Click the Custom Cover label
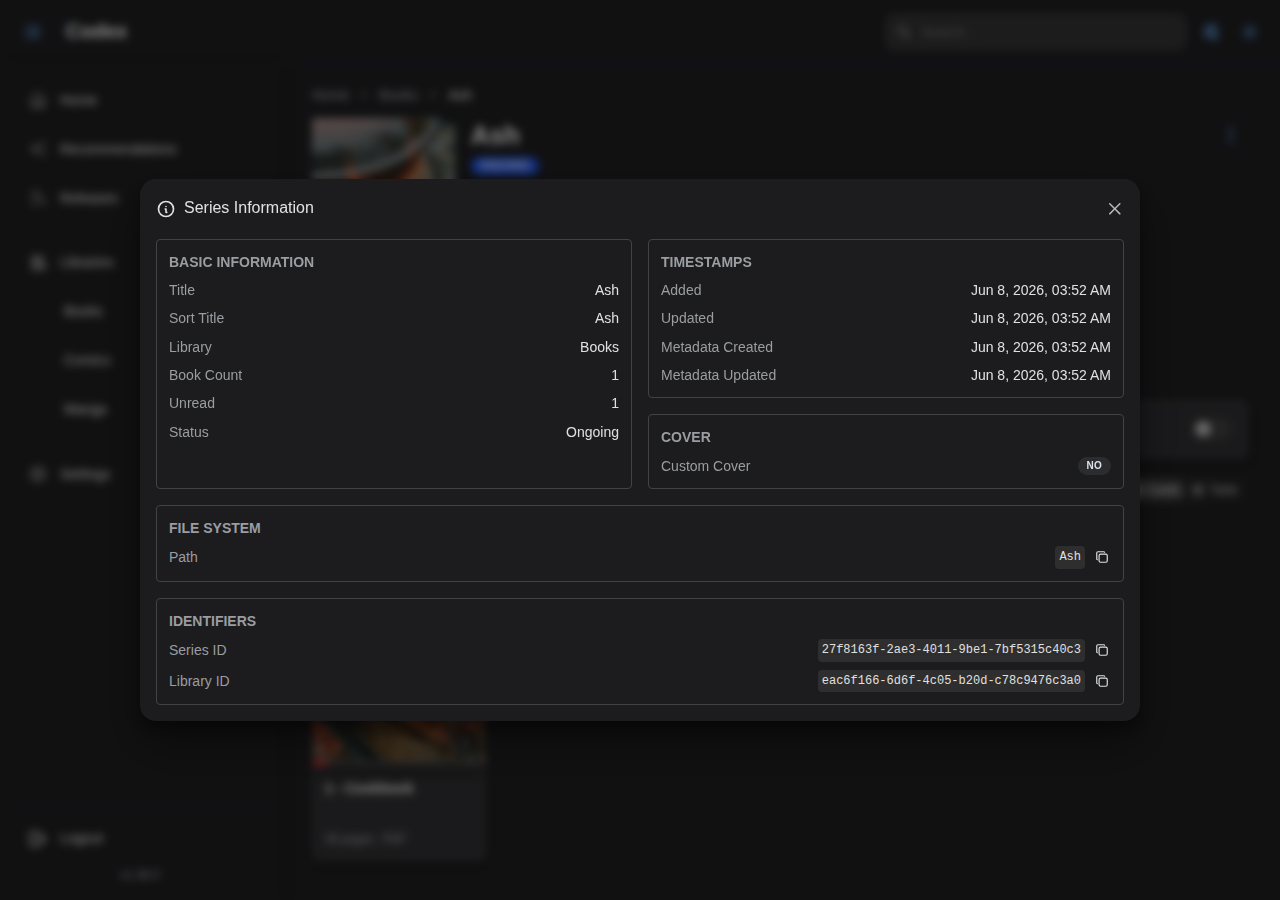Viewport: 1280px width, 900px height. pos(705,466)
